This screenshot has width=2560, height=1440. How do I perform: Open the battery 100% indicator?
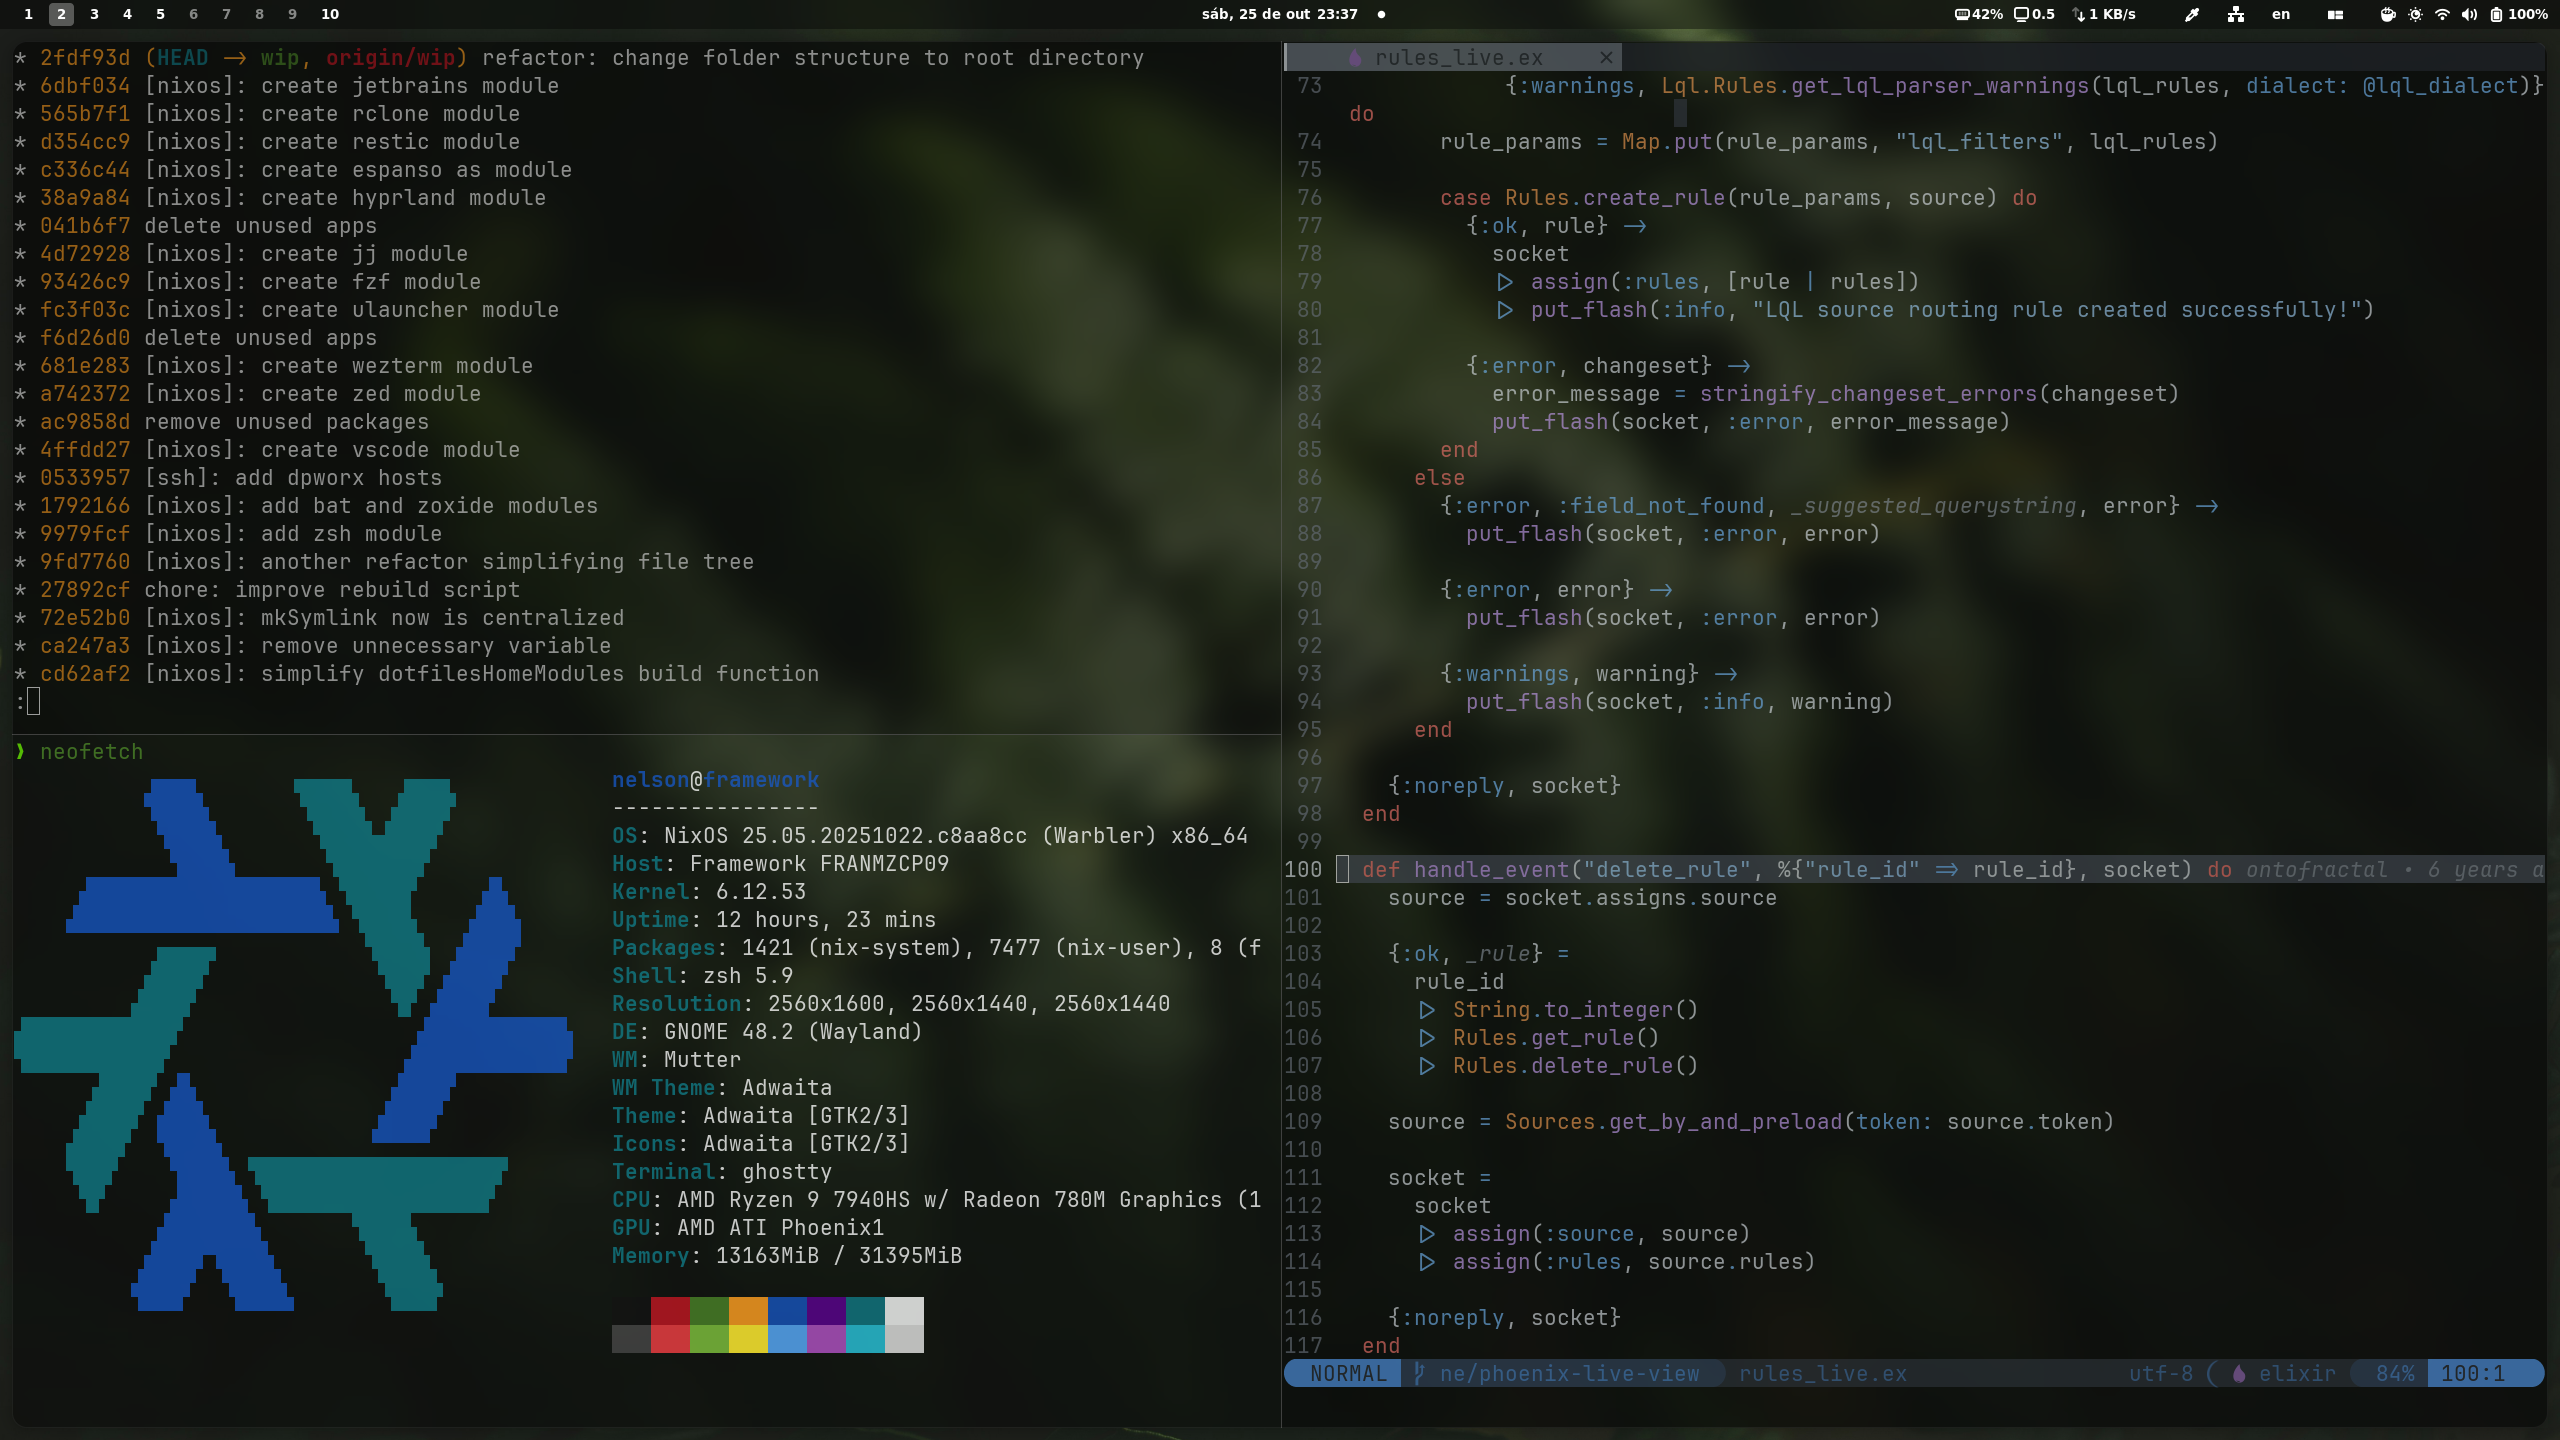pos(2518,14)
